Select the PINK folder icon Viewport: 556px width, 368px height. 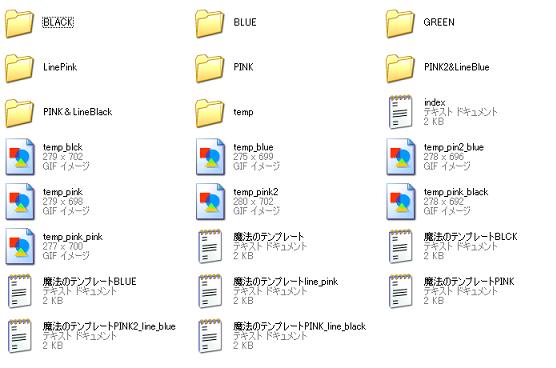coord(210,68)
